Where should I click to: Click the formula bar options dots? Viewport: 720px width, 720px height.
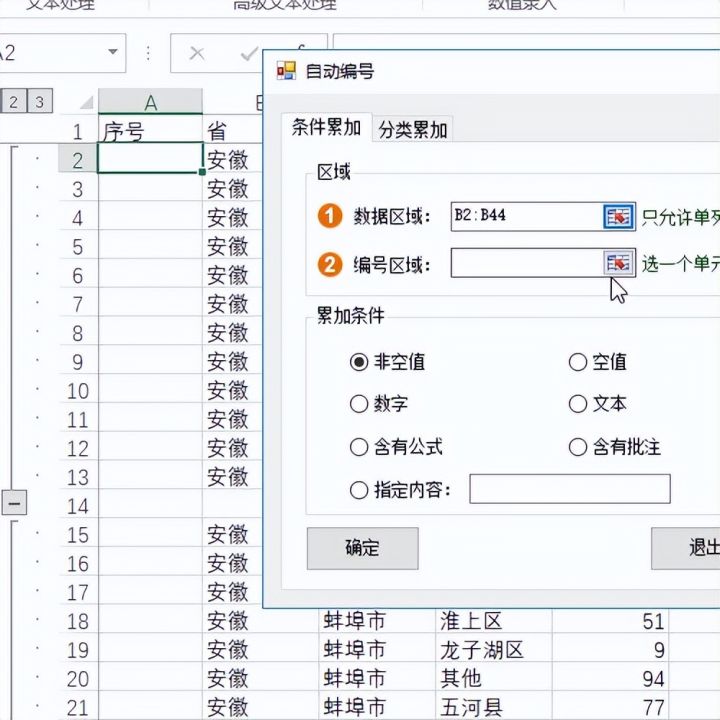(x=148, y=53)
